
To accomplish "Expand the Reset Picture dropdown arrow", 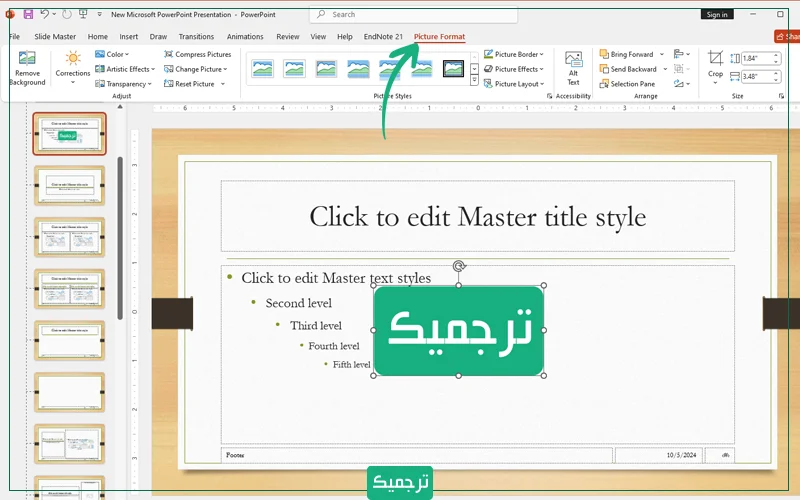I will coord(223,84).
